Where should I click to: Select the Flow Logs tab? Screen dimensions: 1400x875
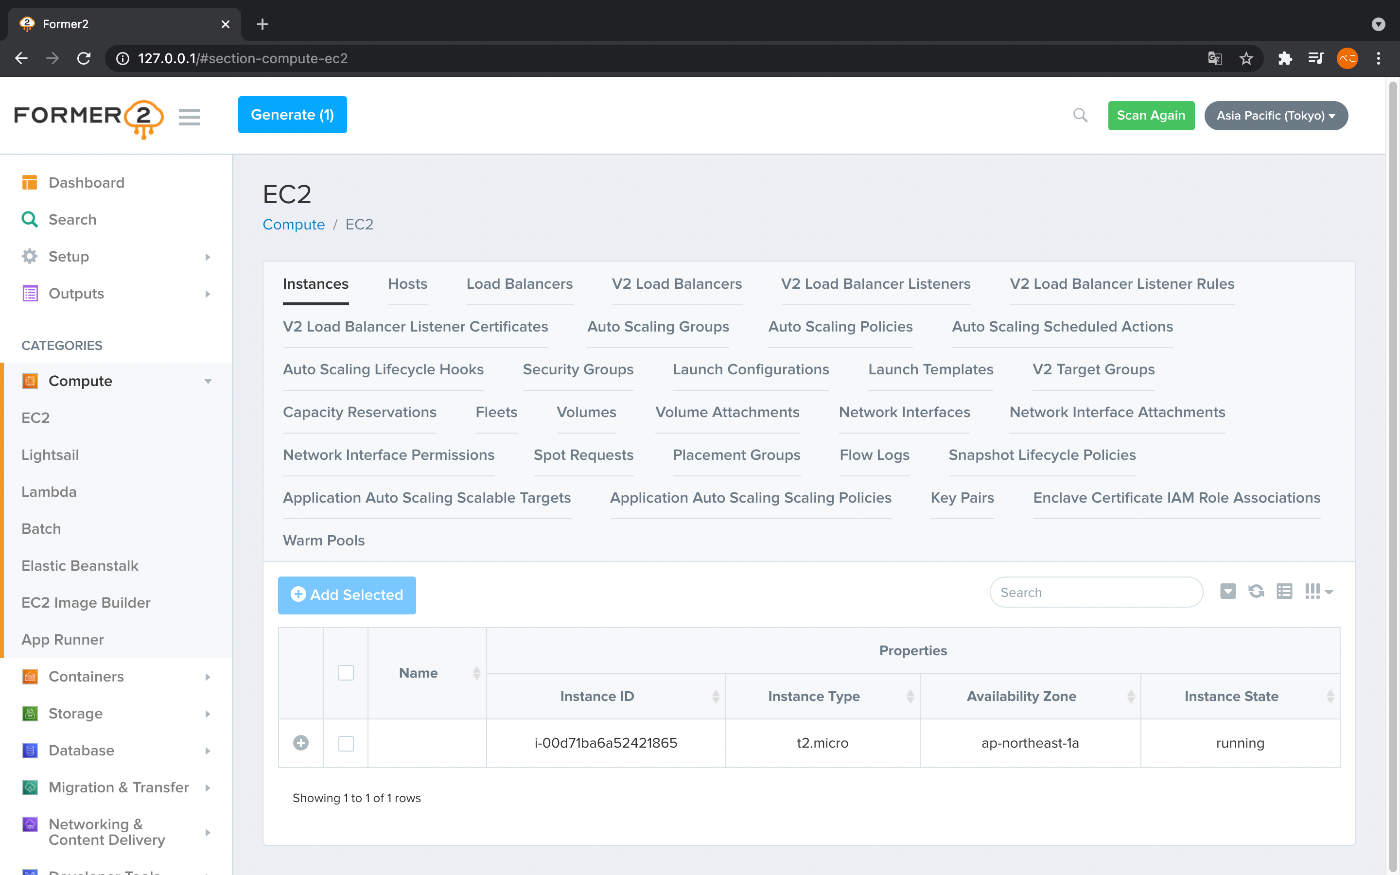(875, 455)
